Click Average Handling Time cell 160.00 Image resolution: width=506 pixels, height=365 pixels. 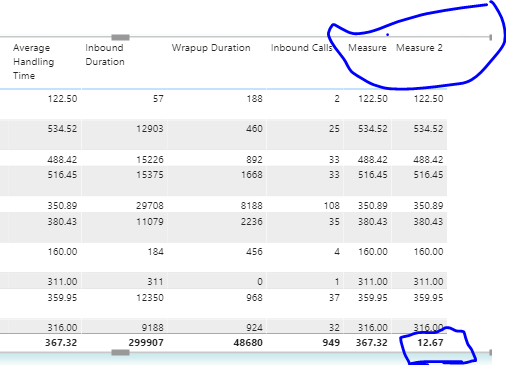(62, 252)
